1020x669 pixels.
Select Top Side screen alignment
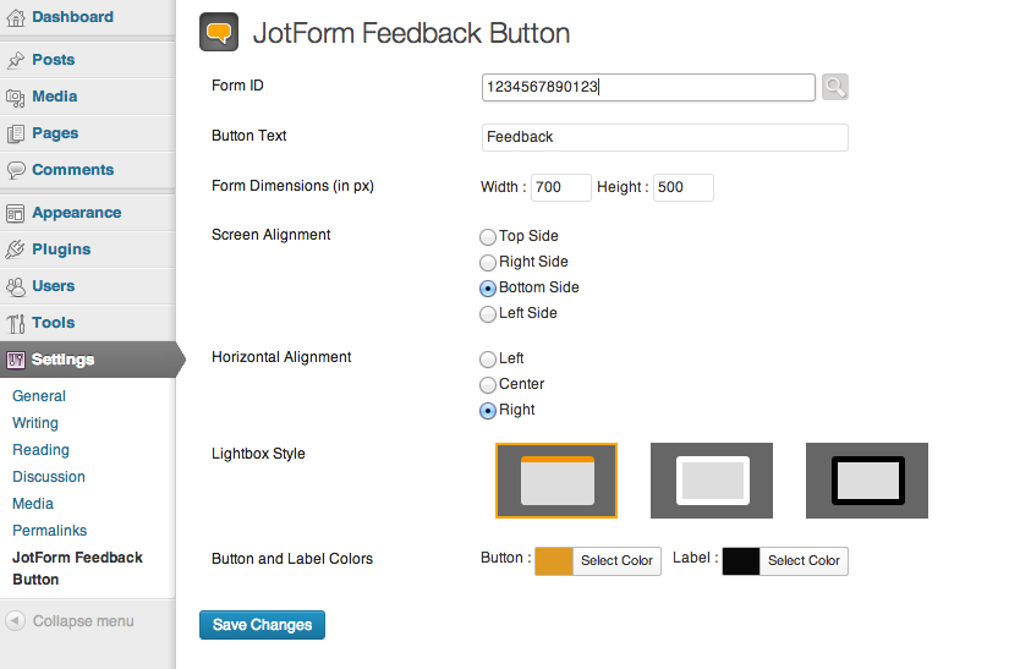coord(487,237)
